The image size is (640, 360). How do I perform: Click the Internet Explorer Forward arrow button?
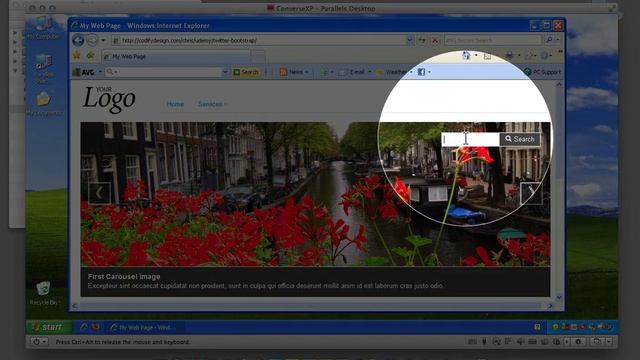click(92, 40)
